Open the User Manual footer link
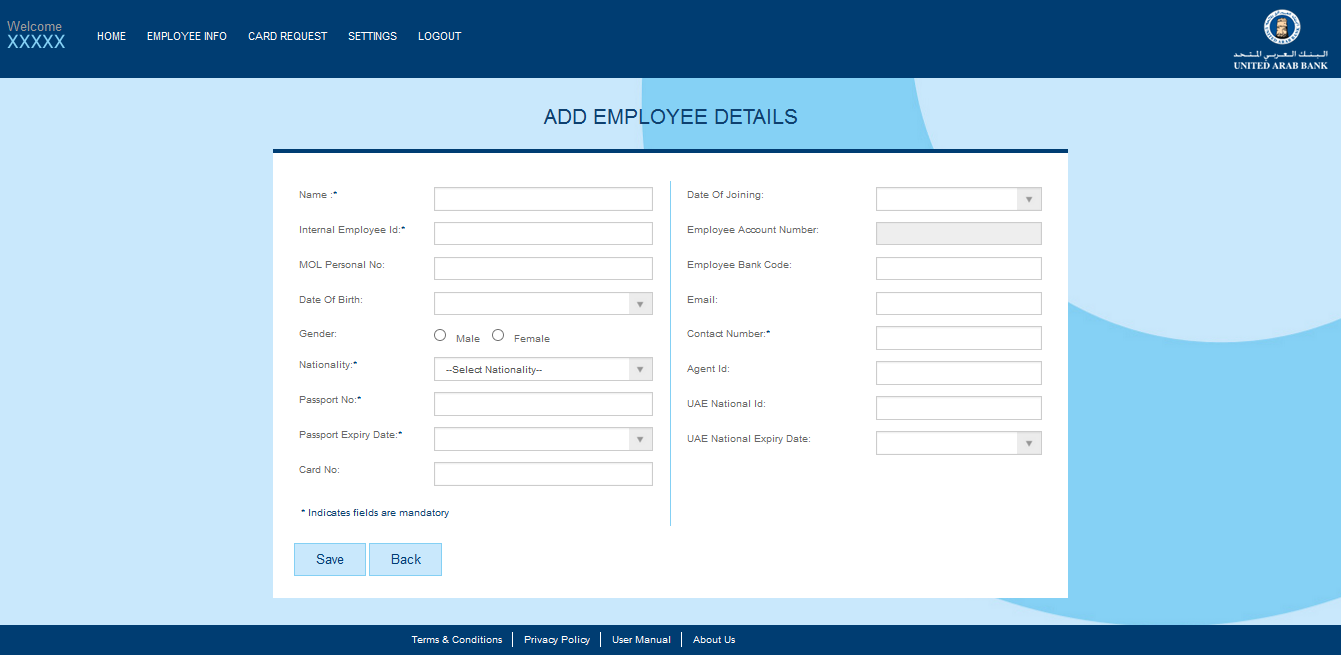This screenshot has height=655, width=1341. [641, 640]
